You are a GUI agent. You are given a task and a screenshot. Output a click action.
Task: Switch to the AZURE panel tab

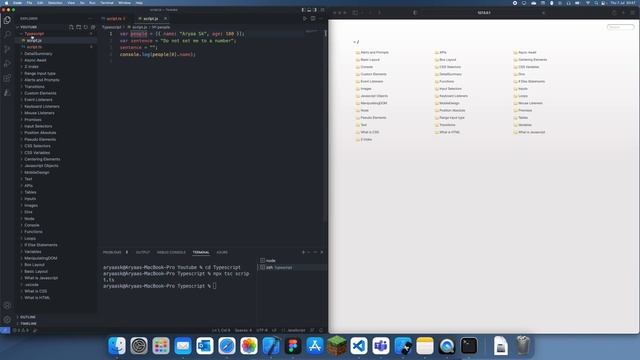tap(222, 252)
